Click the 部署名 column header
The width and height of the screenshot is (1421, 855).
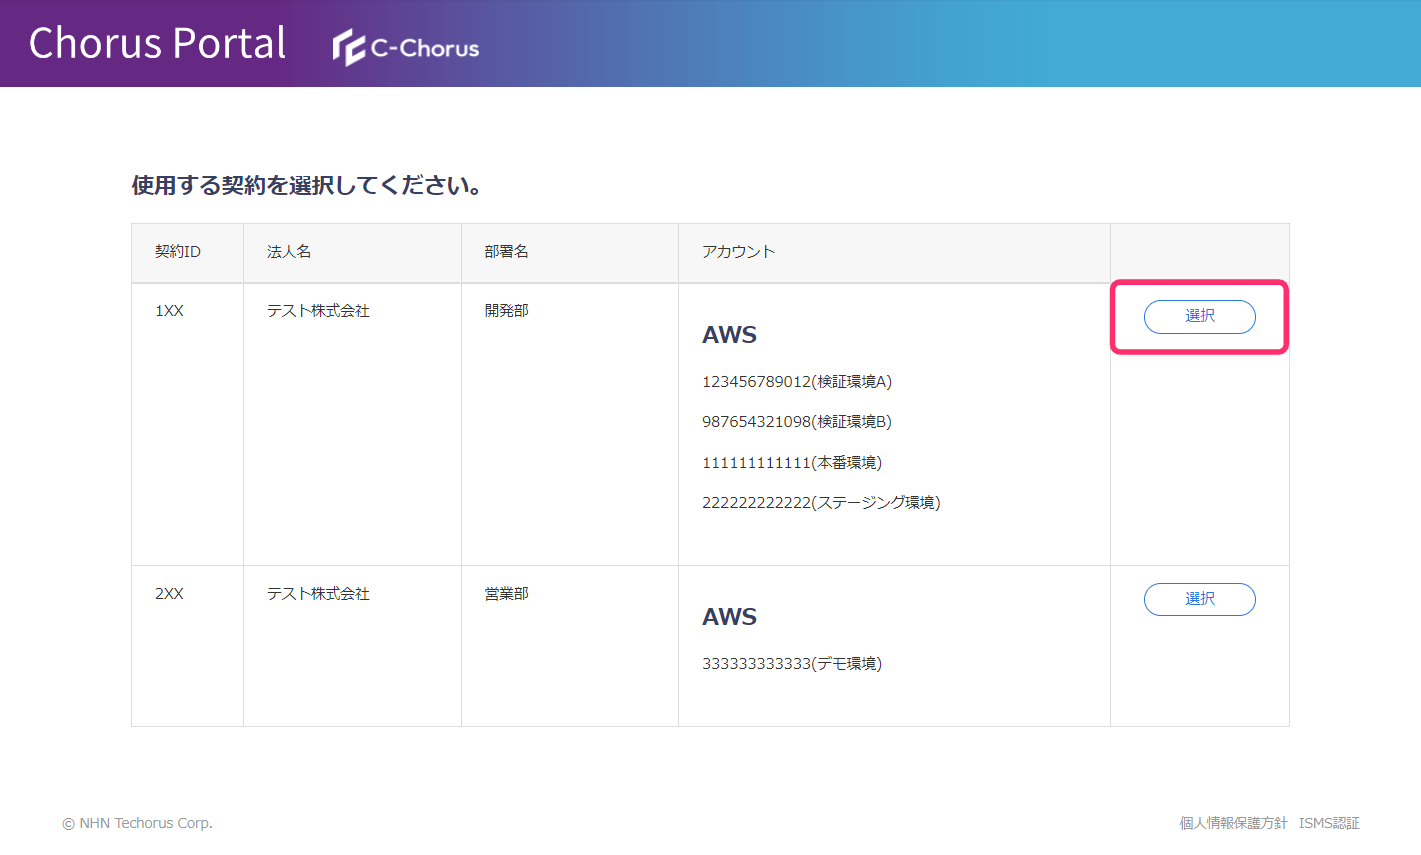click(x=507, y=252)
